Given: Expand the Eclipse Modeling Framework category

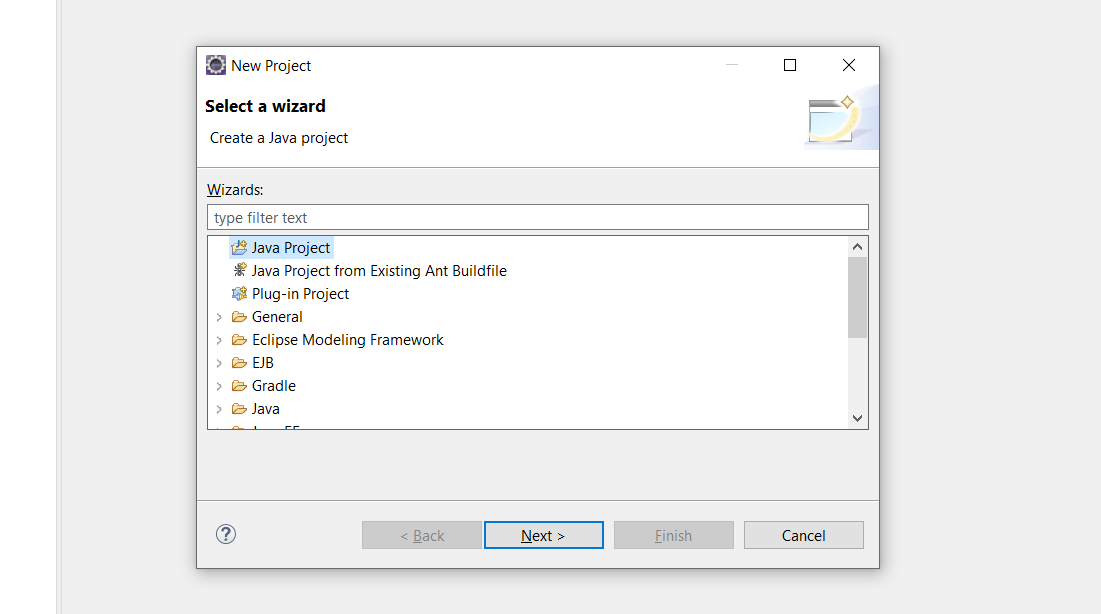Looking at the screenshot, I should coord(219,340).
